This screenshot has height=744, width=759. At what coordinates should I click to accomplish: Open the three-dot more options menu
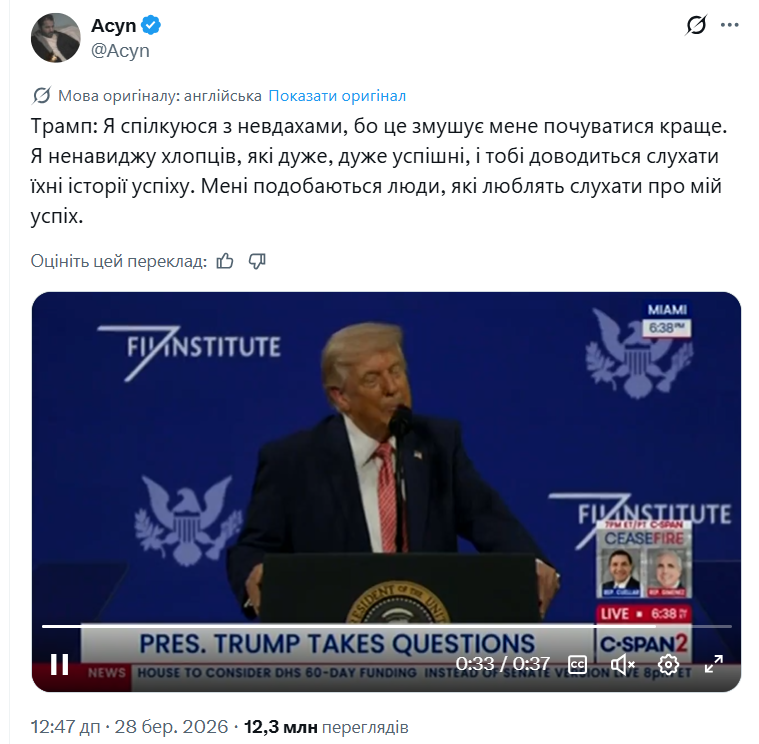coord(729,25)
